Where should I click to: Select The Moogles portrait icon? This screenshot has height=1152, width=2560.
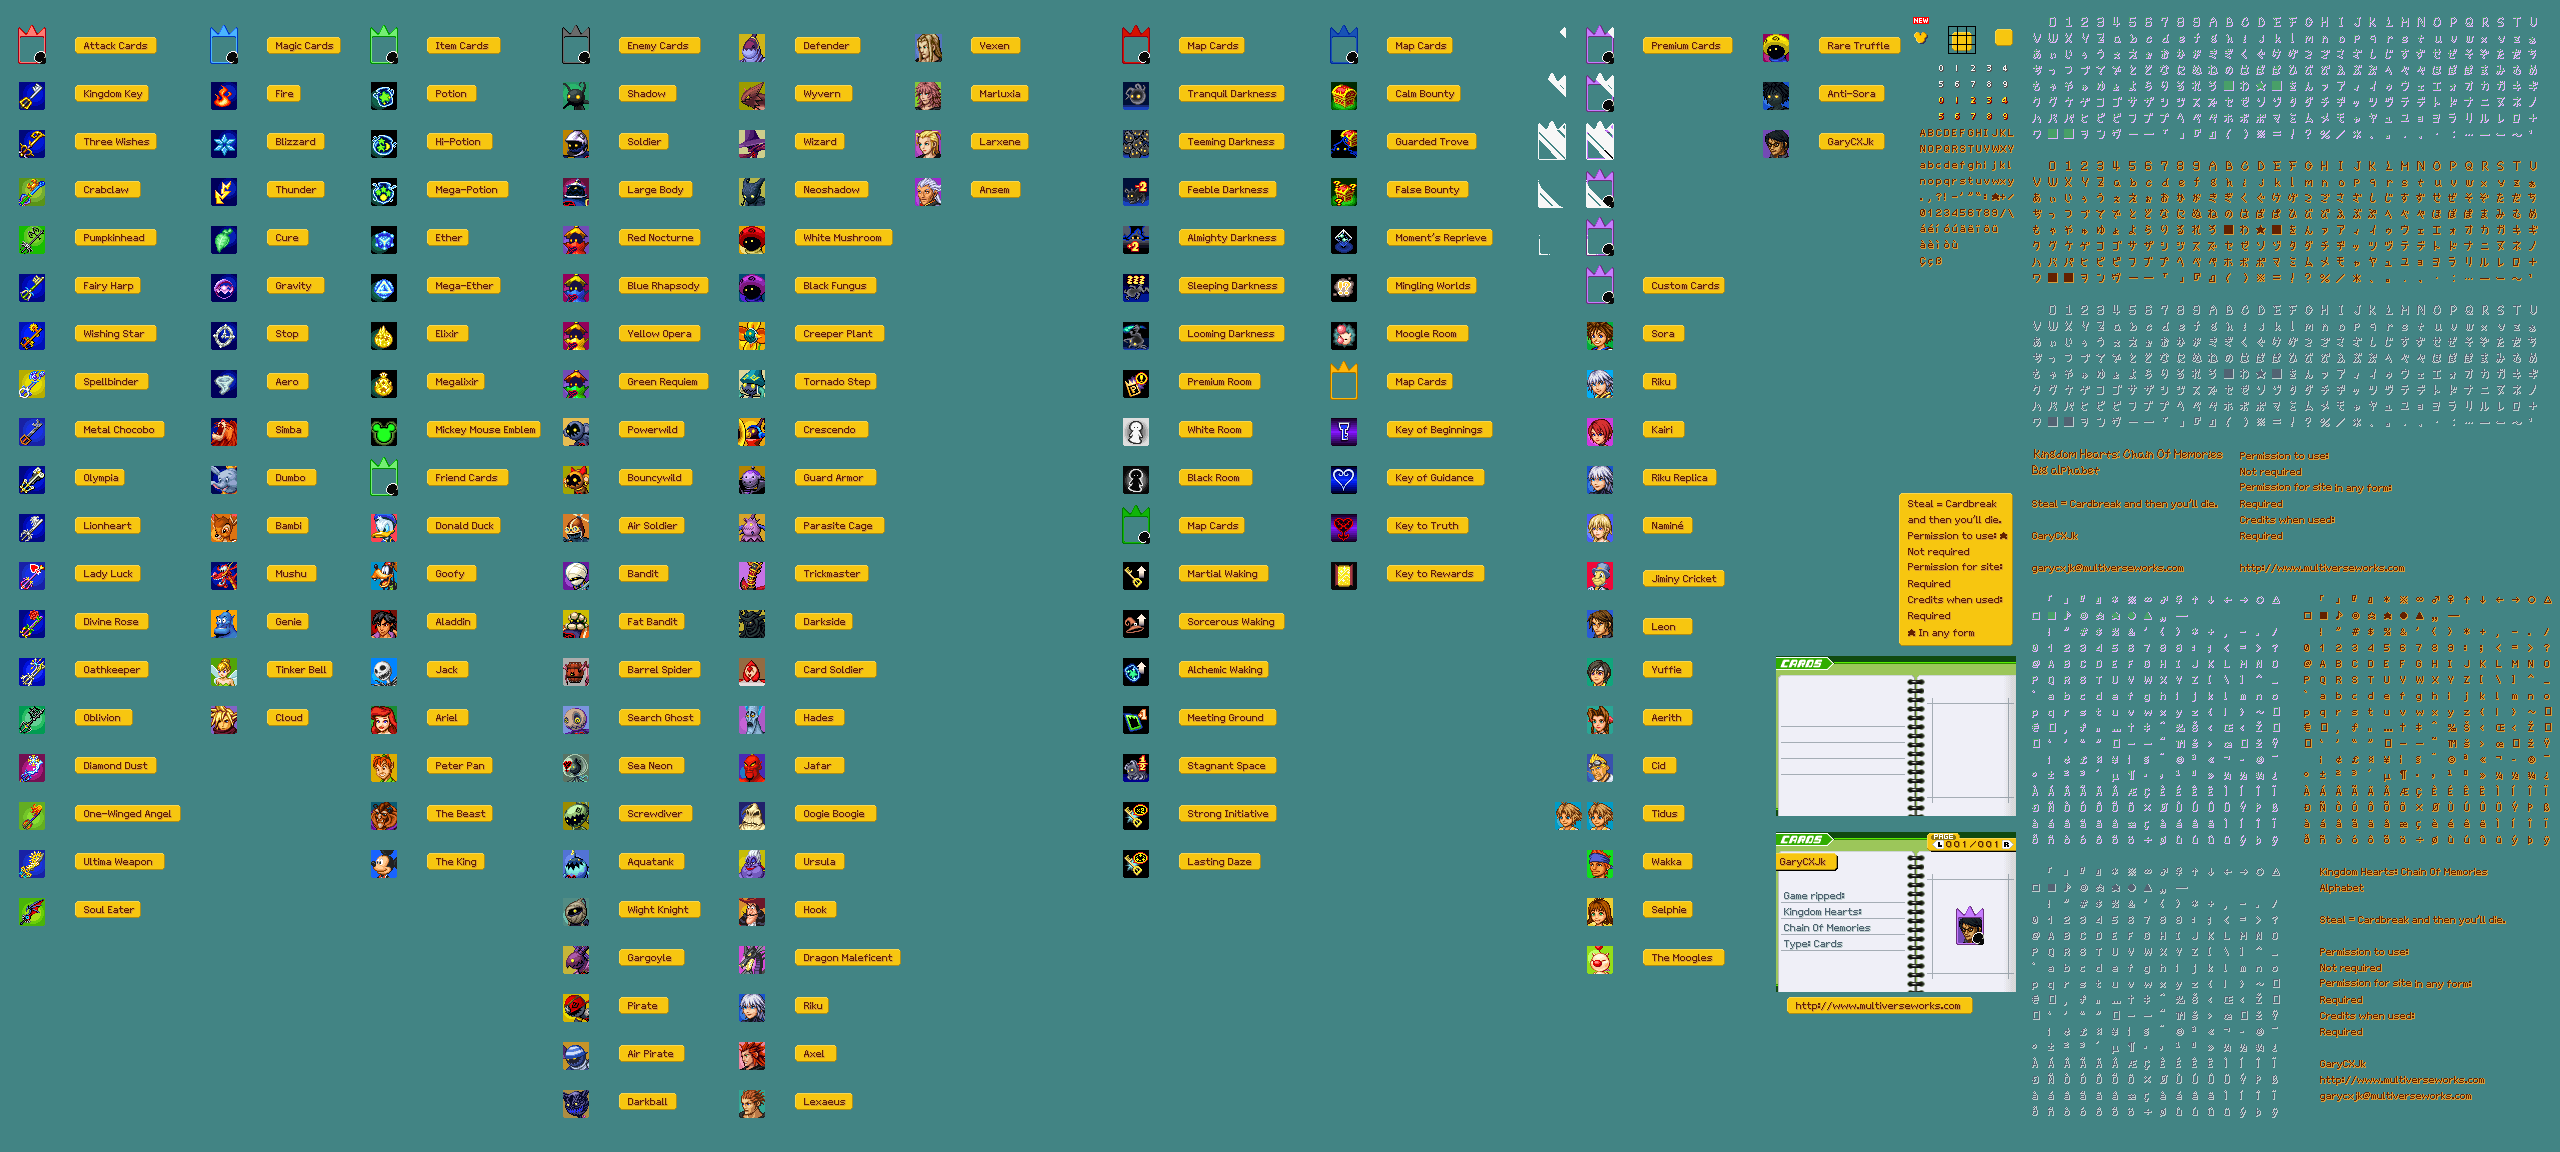[1600, 959]
